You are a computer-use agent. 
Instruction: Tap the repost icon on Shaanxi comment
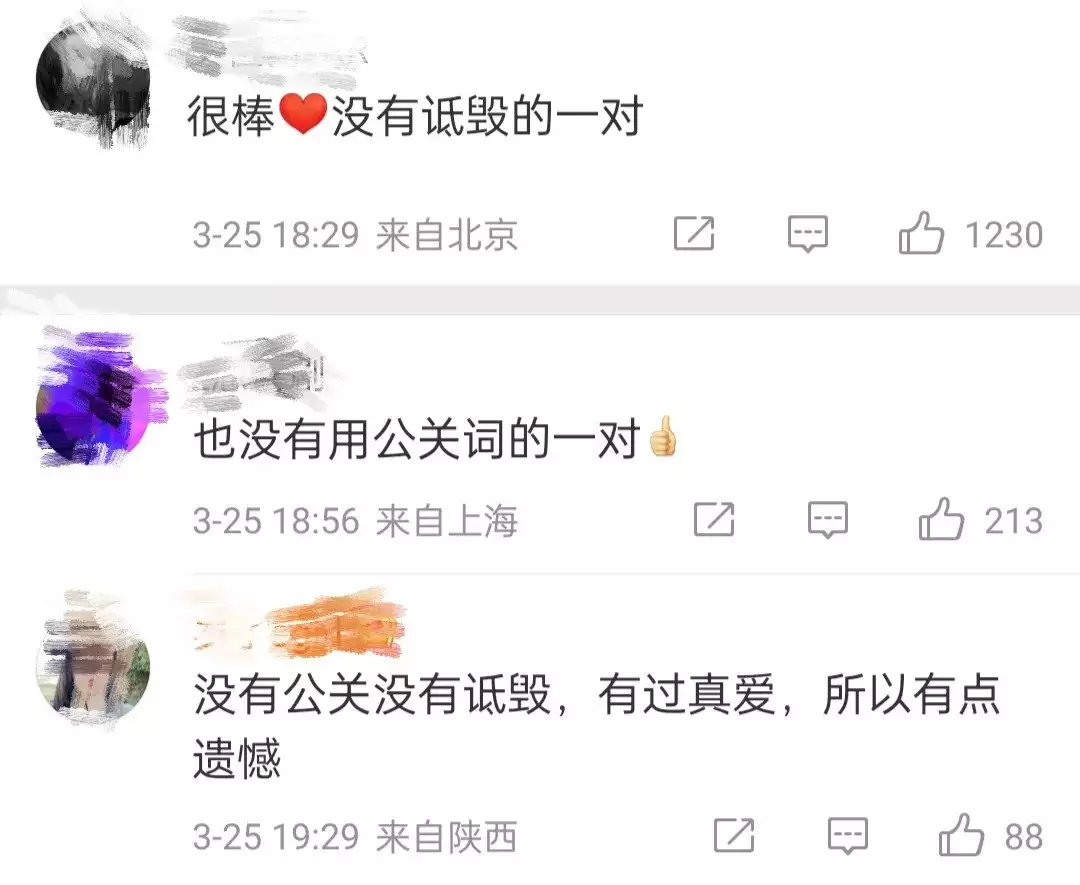[734, 836]
